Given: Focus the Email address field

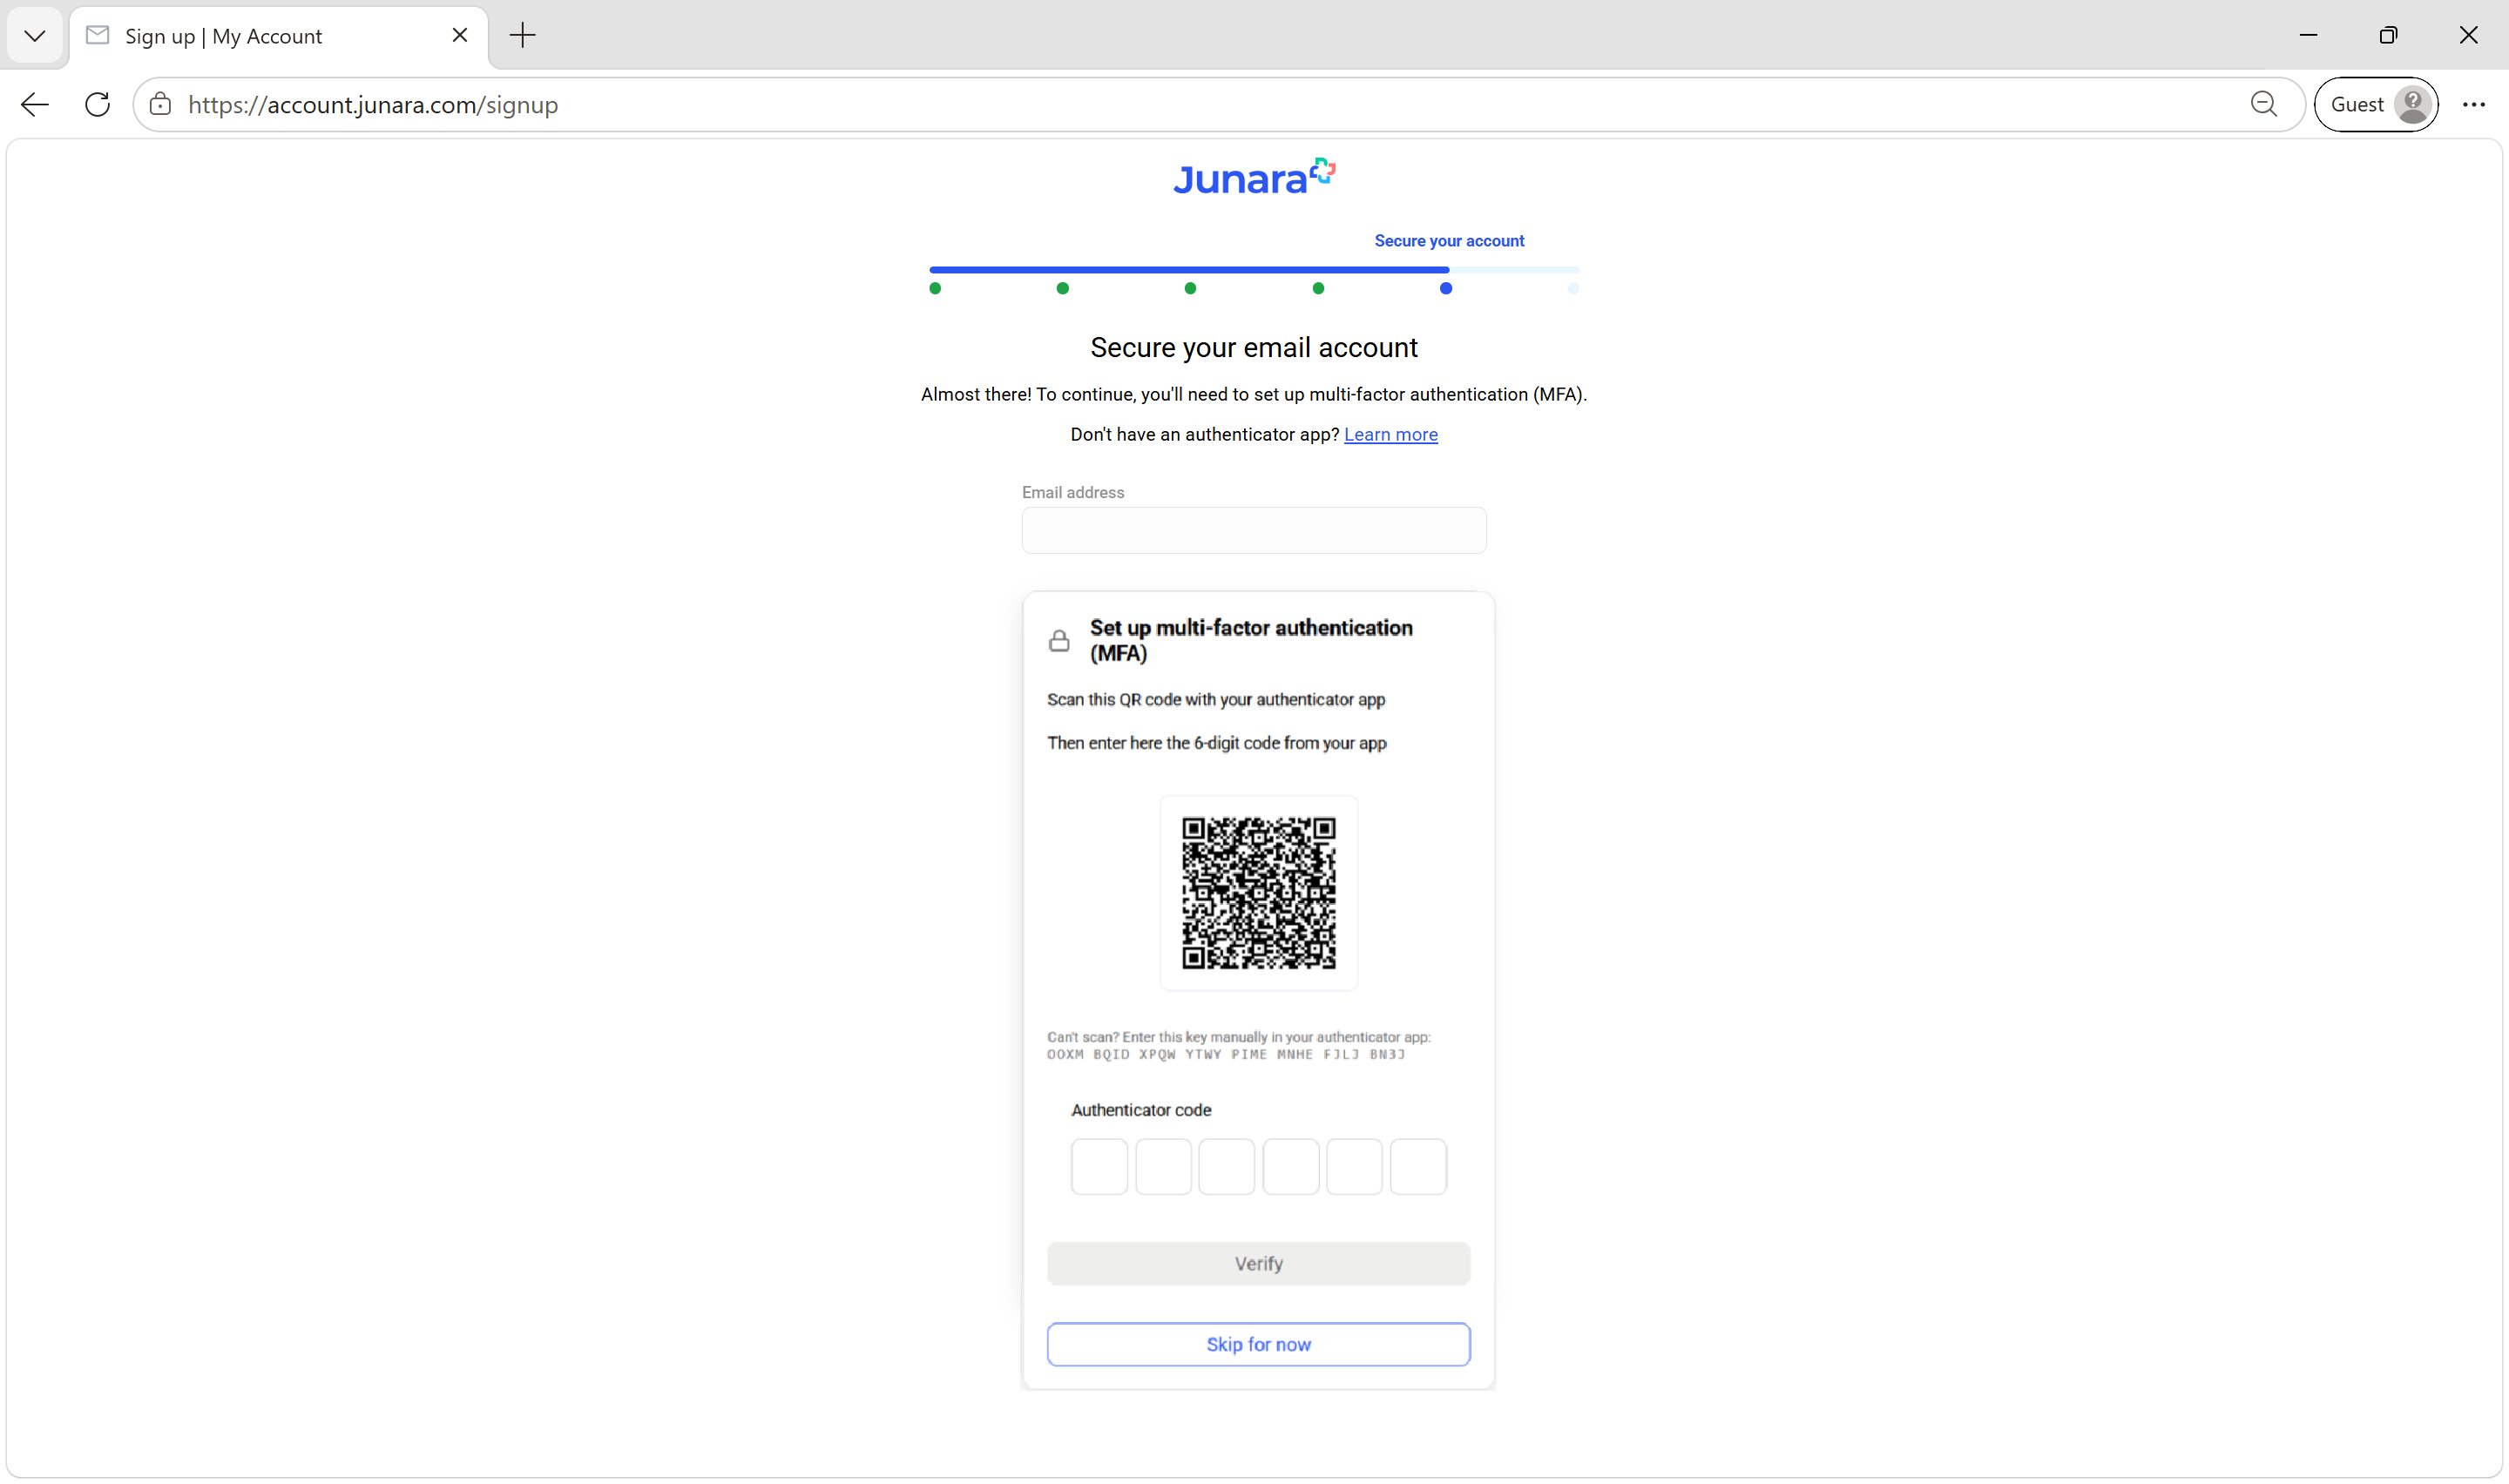Looking at the screenshot, I should pyautogui.click(x=1254, y=530).
